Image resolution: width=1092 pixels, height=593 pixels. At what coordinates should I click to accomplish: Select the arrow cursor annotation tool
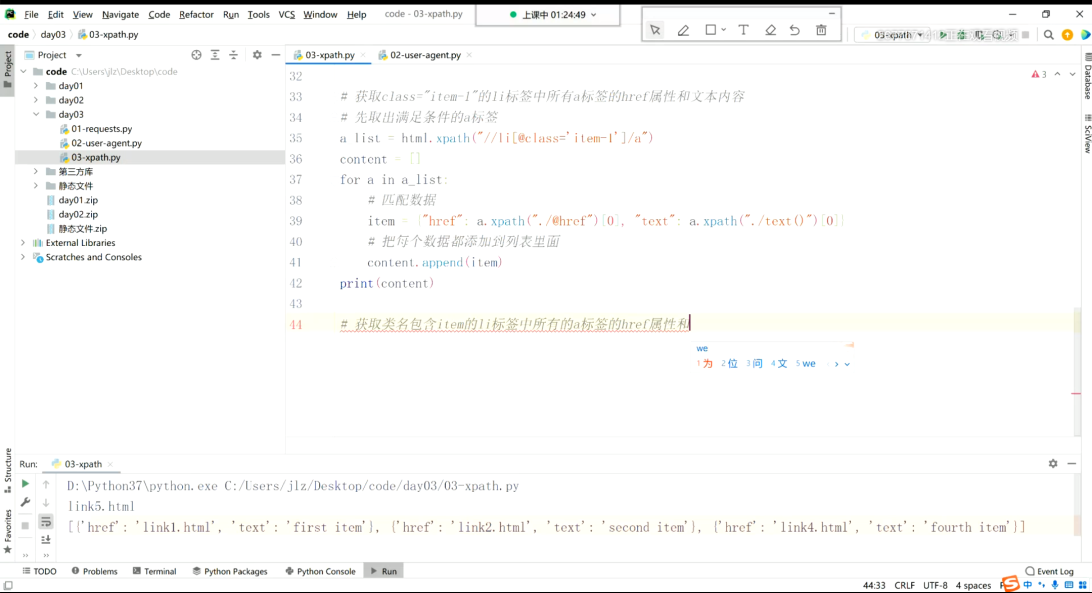pos(655,30)
